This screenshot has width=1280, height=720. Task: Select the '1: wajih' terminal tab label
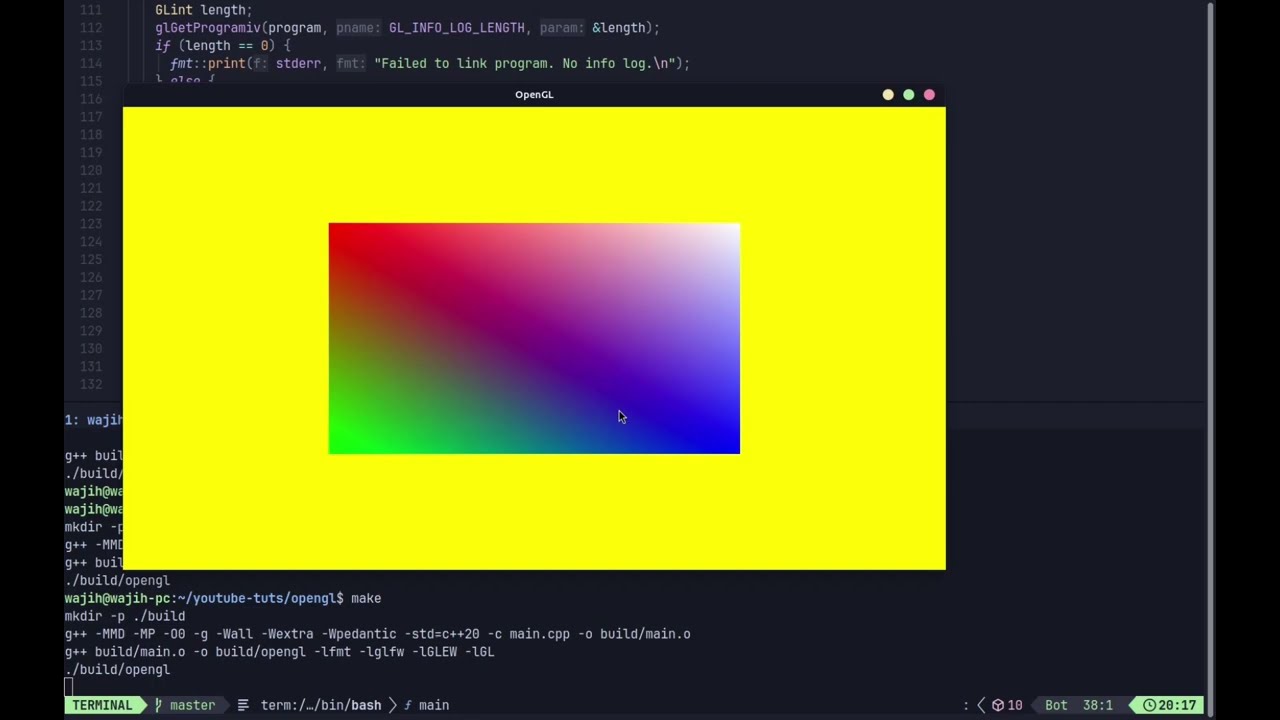coord(93,420)
